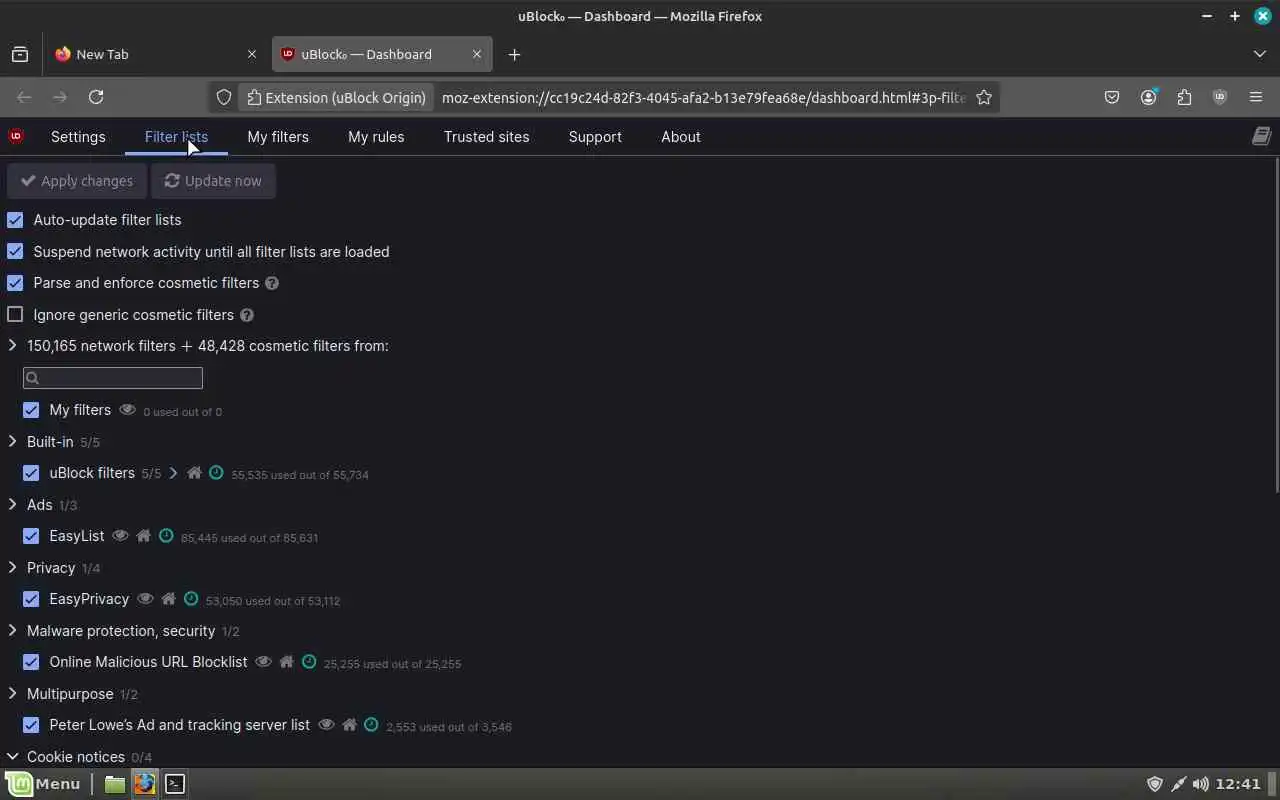Click EasyList update clock icon
This screenshot has height=800, width=1280.
[166, 536]
